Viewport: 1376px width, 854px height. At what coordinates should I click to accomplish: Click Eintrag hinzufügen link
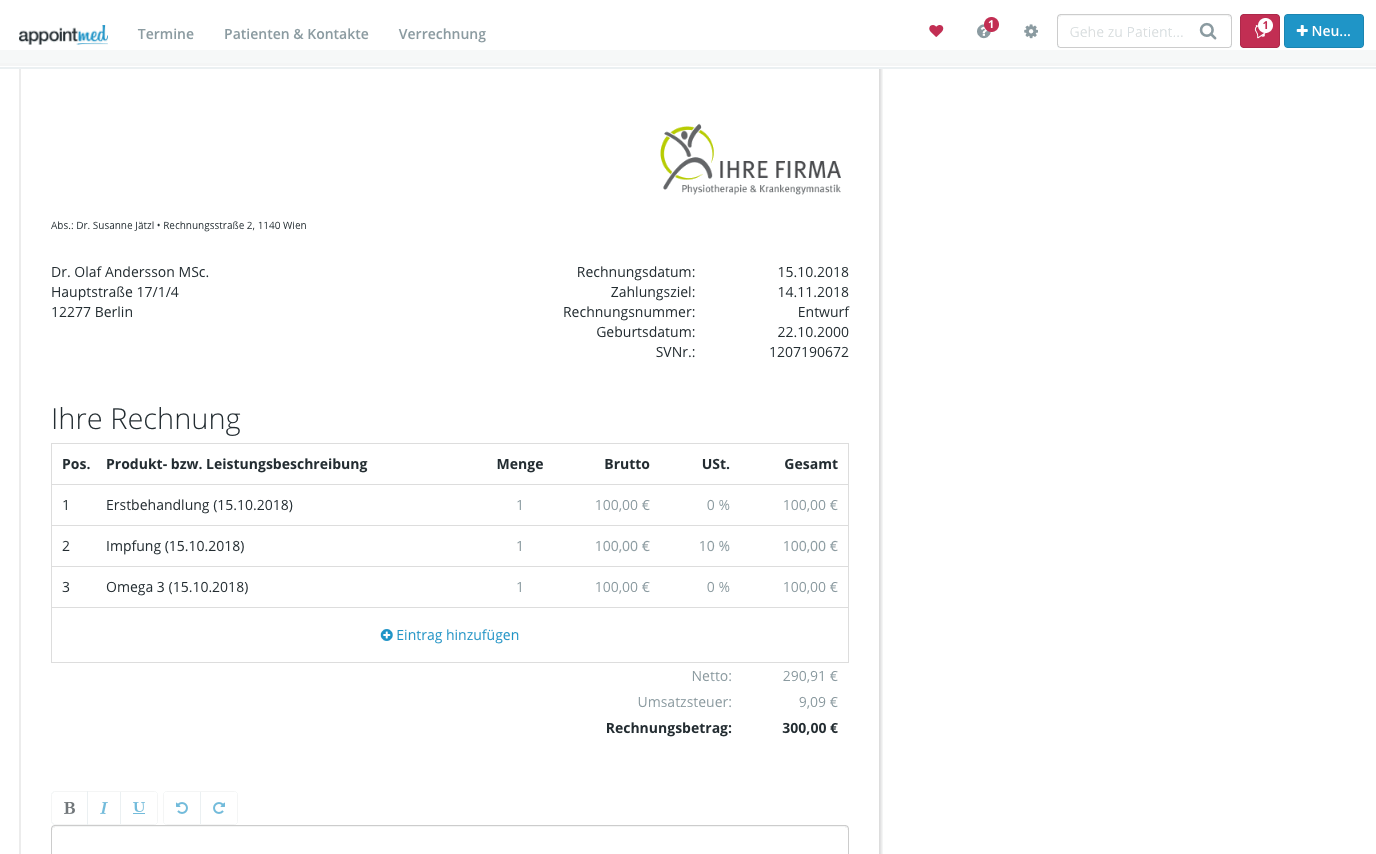click(450, 635)
